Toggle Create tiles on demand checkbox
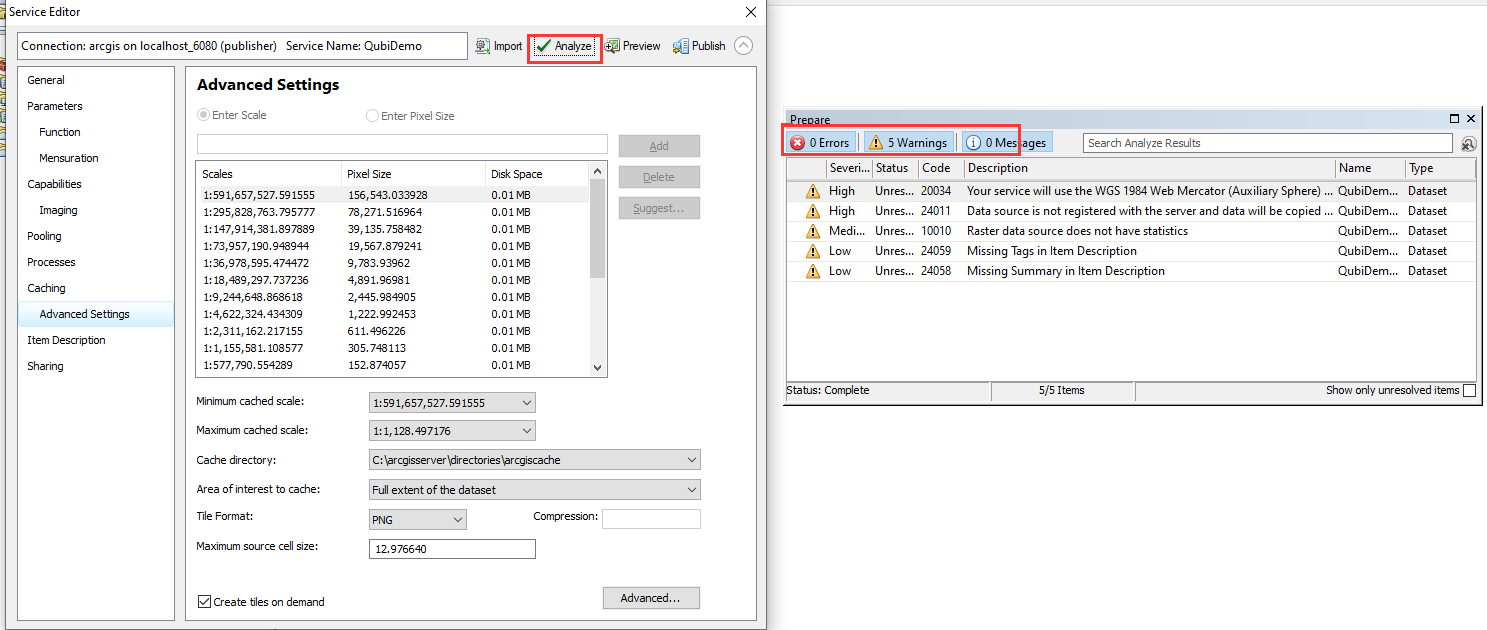The height and width of the screenshot is (630, 1487). pyautogui.click(x=204, y=602)
